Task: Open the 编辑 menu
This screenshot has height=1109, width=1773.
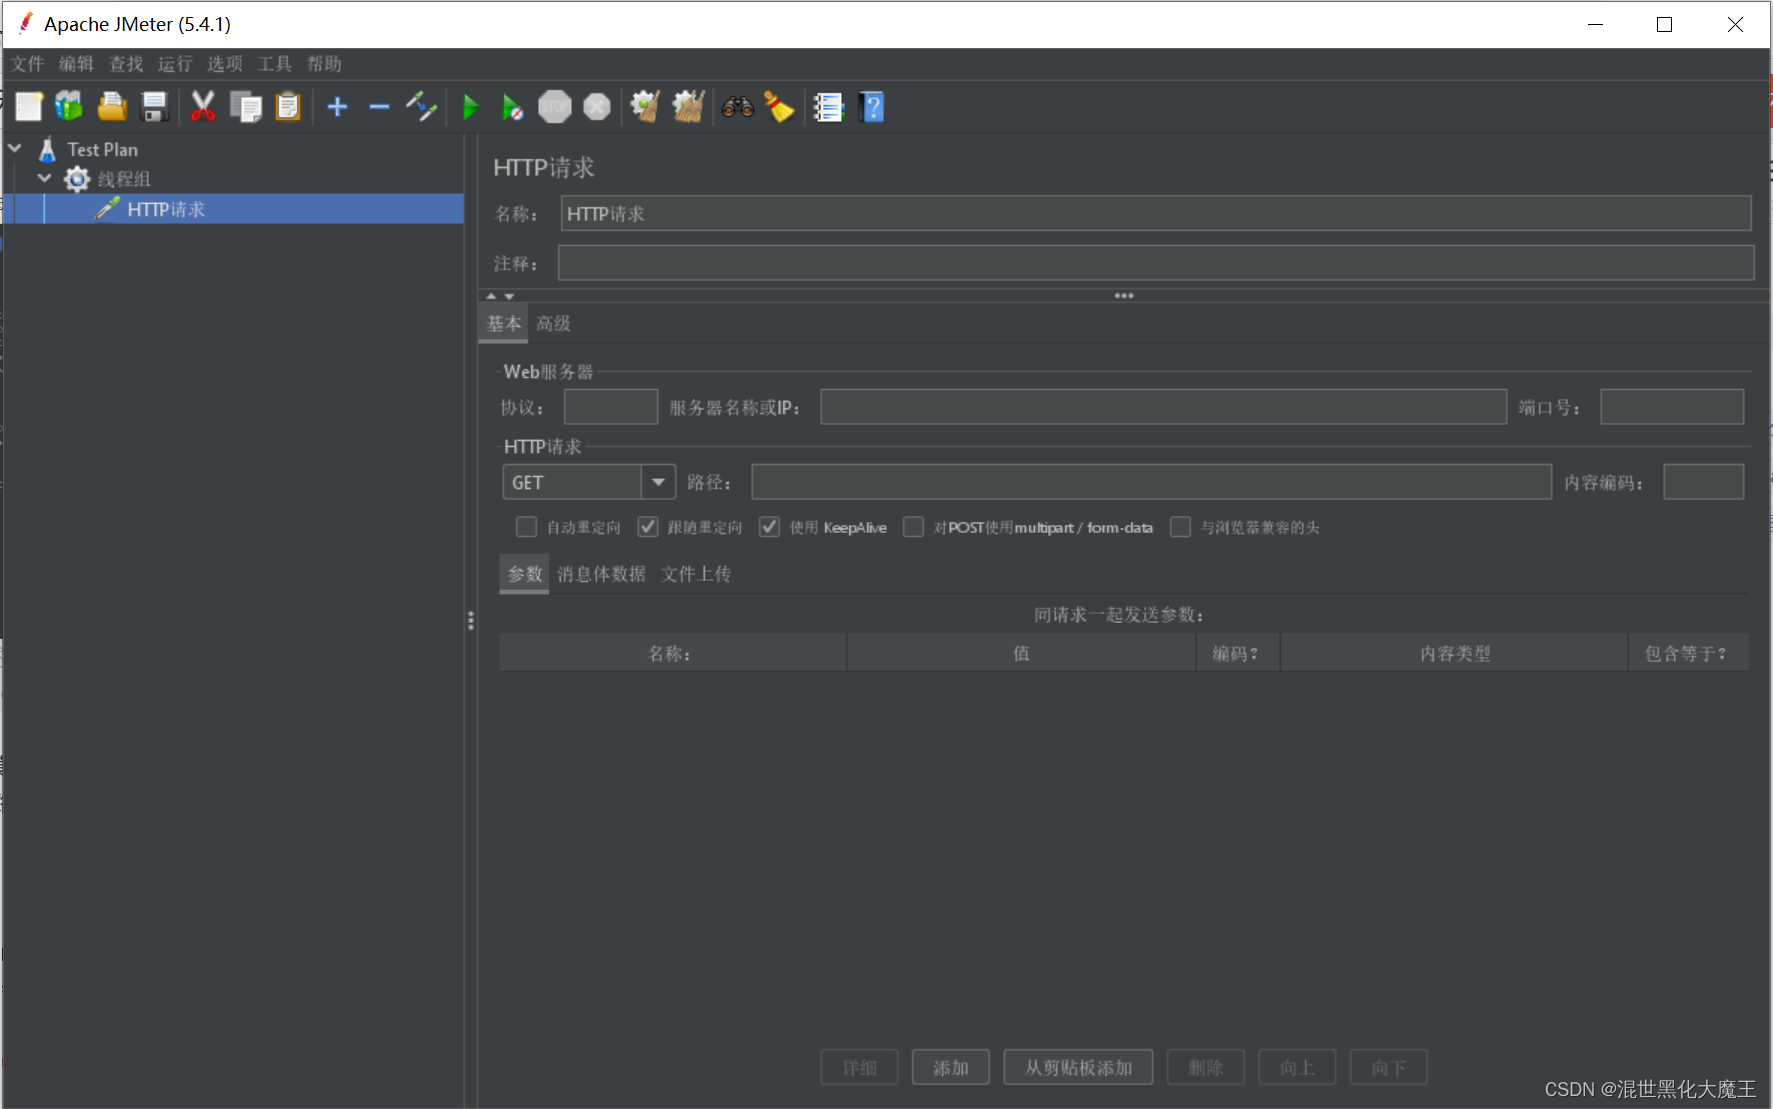Action: (76, 64)
